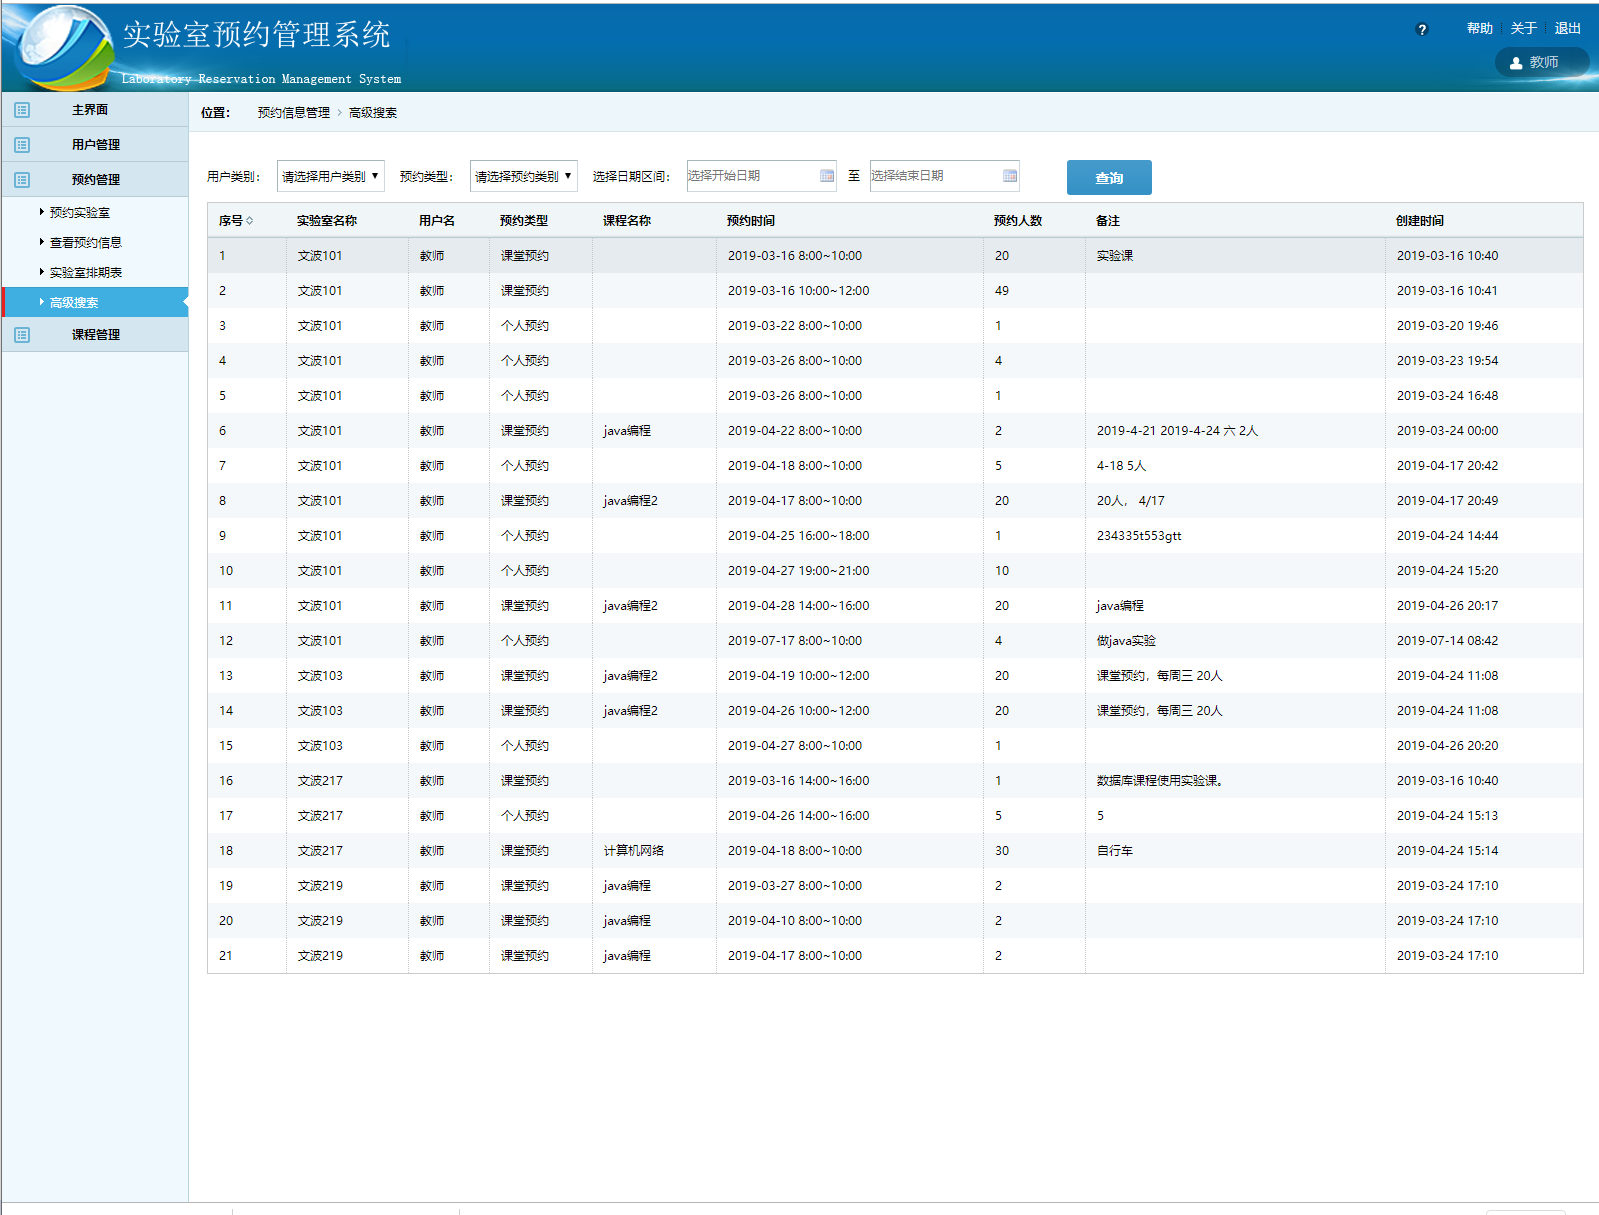
Task: Select 实验室排期表 sidebar item
Action: coord(86,273)
